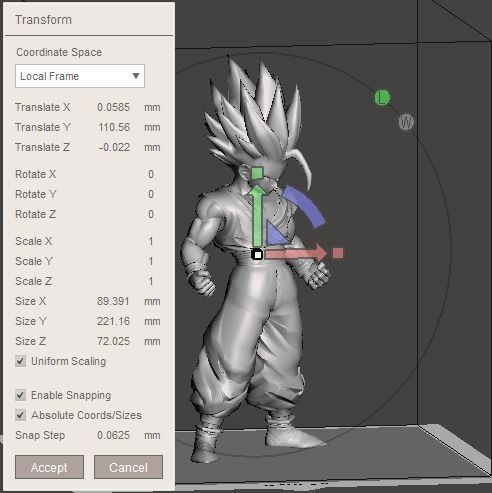This screenshot has height=493, width=492.
Task: Click the white center uniform scale handle
Action: pos(257,254)
